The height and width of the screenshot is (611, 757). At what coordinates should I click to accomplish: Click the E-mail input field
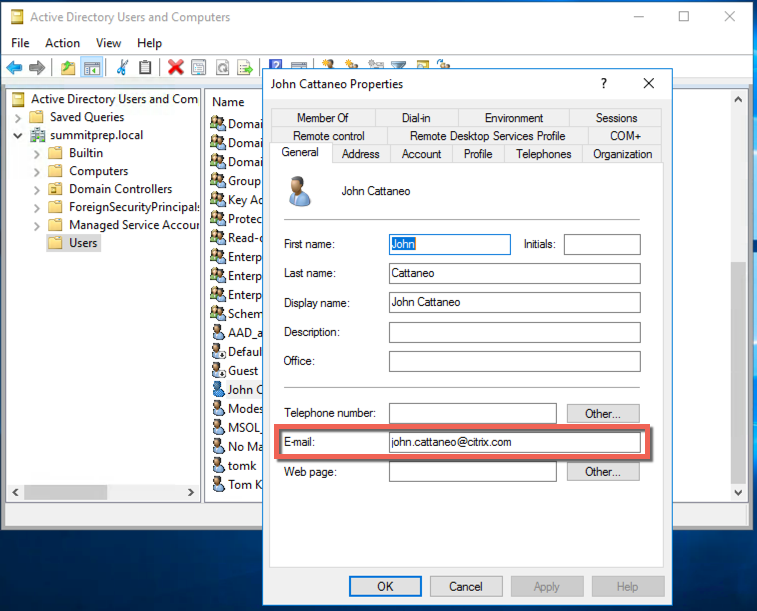514,442
